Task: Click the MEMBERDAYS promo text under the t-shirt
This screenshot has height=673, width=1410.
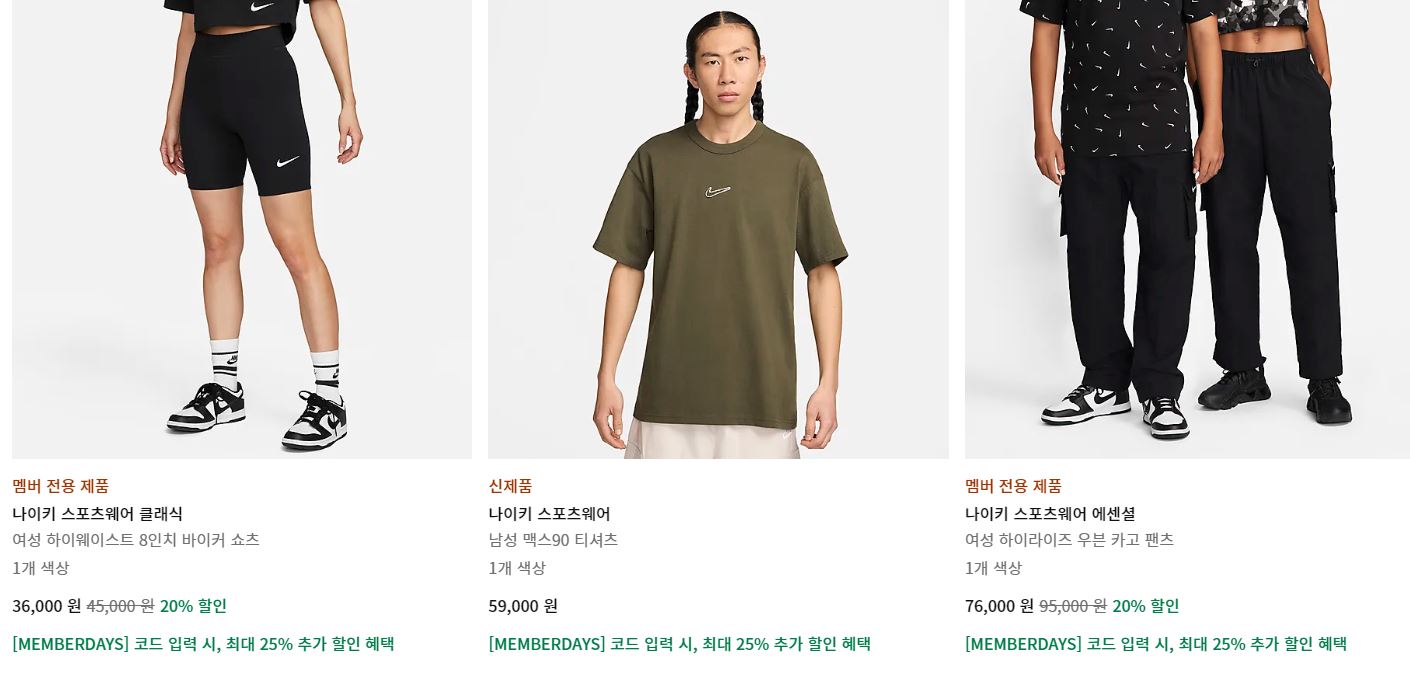Action: pos(679,644)
